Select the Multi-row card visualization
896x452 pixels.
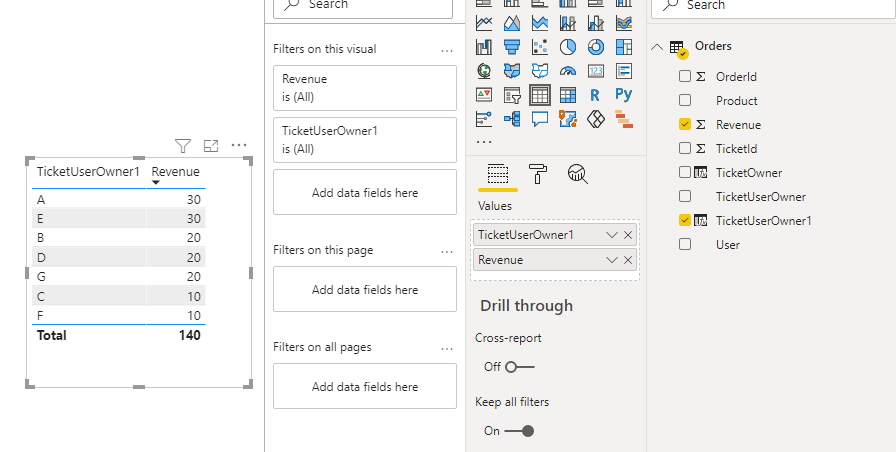pyautogui.click(x=624, y=71)
